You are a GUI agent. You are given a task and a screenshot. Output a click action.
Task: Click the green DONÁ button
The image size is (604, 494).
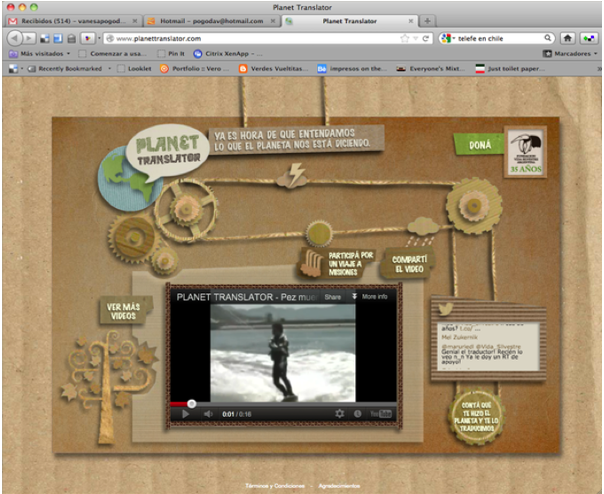pyautogui.click(x=480, y=145)
